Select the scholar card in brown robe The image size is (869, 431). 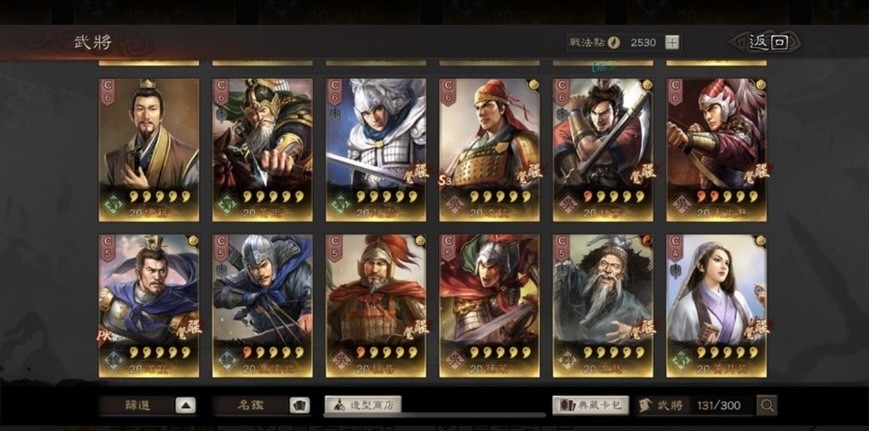coord(149,150)
